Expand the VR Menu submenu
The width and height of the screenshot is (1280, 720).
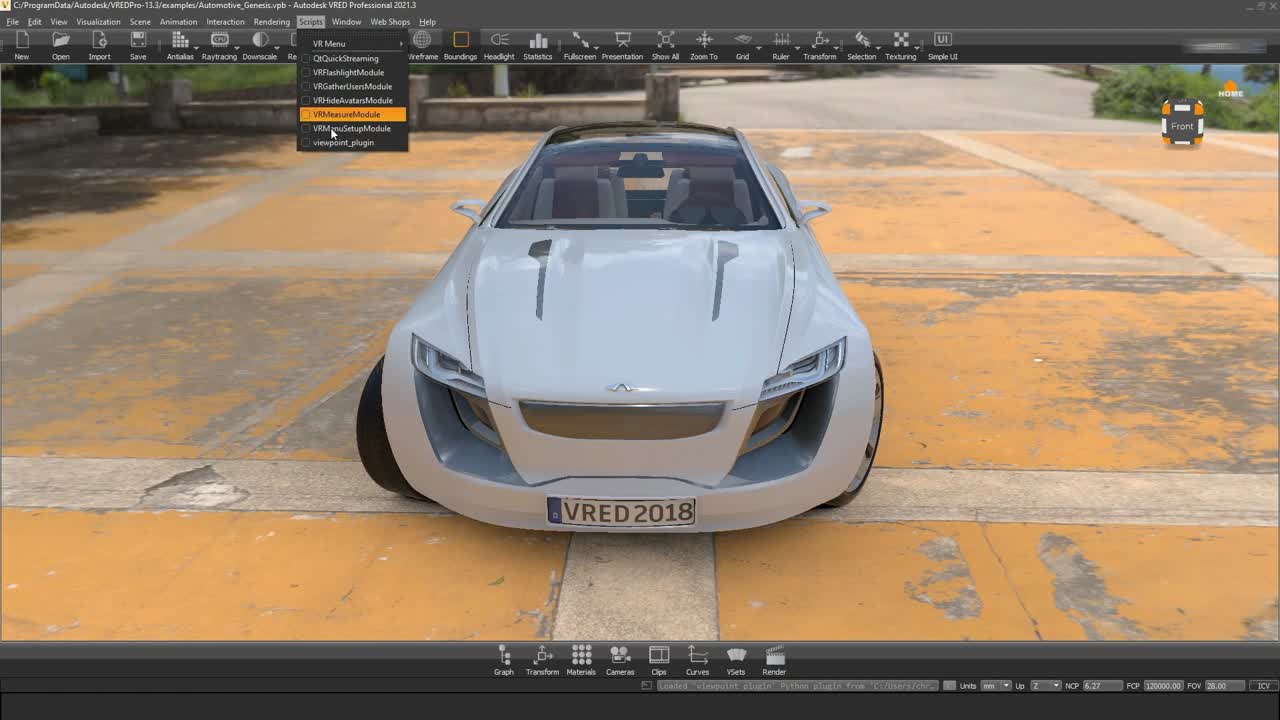tap(352, 44)
